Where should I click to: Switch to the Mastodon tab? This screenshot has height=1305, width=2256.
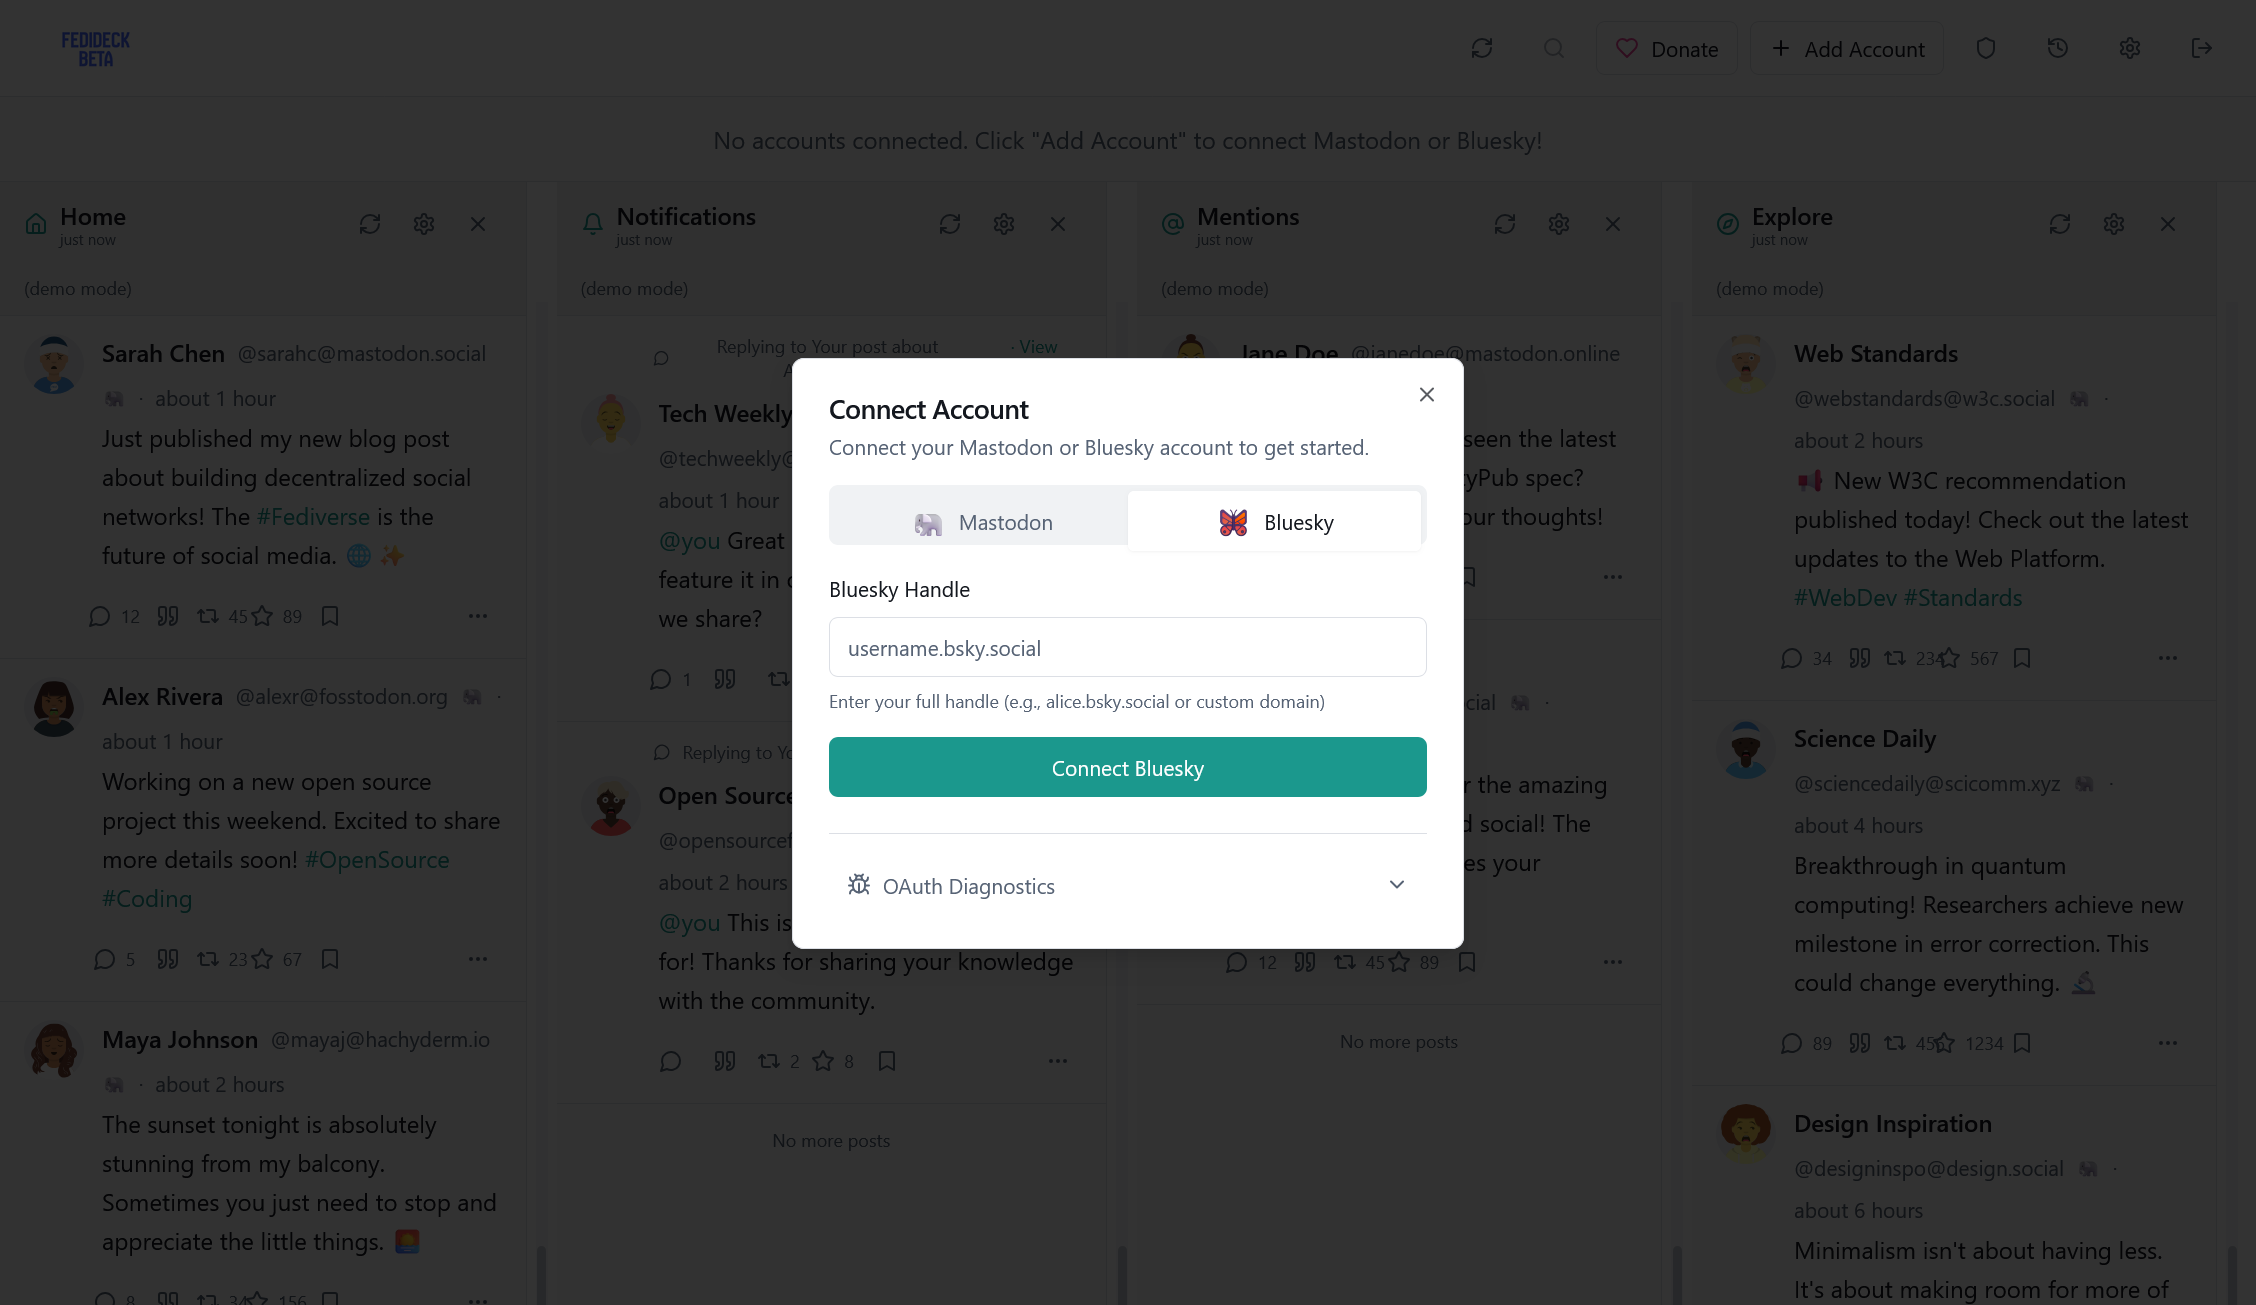[981, 522]
